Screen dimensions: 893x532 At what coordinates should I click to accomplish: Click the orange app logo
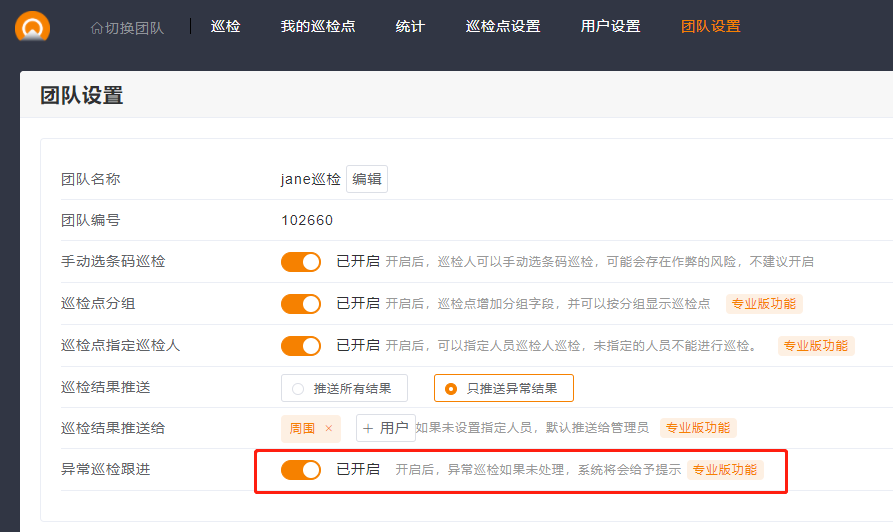[x=32, y=26]
